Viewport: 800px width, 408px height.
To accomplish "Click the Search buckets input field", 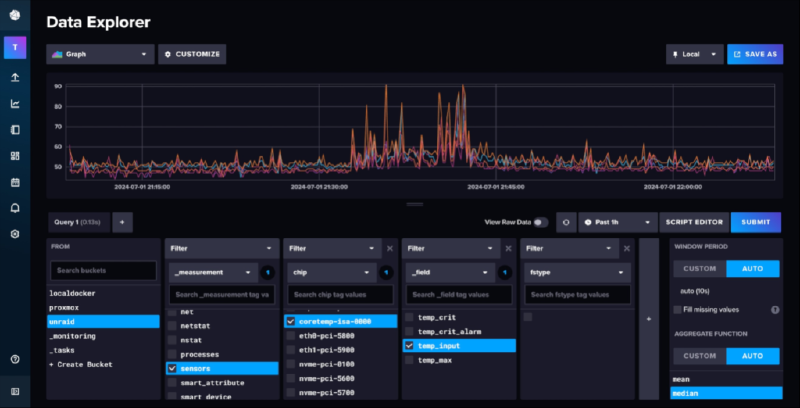I will 104,271.
